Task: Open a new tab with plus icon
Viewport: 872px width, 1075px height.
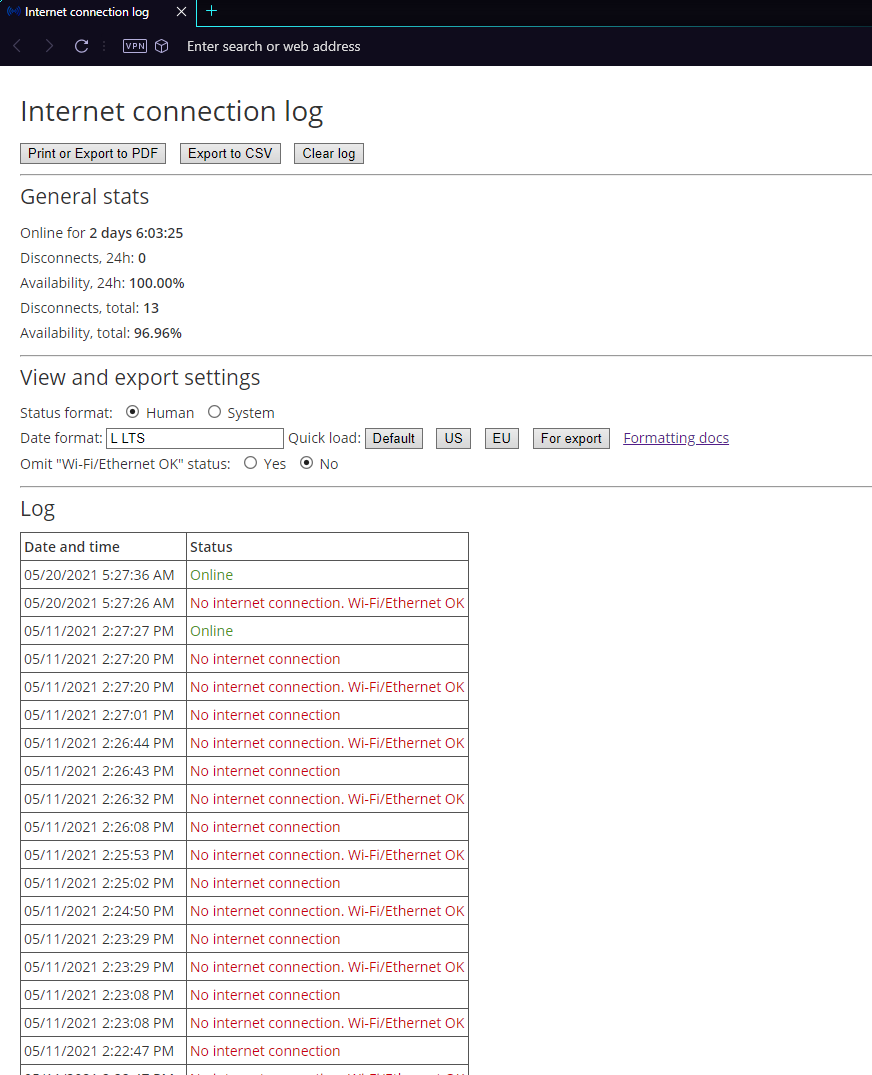Action: tap(211, 12)
